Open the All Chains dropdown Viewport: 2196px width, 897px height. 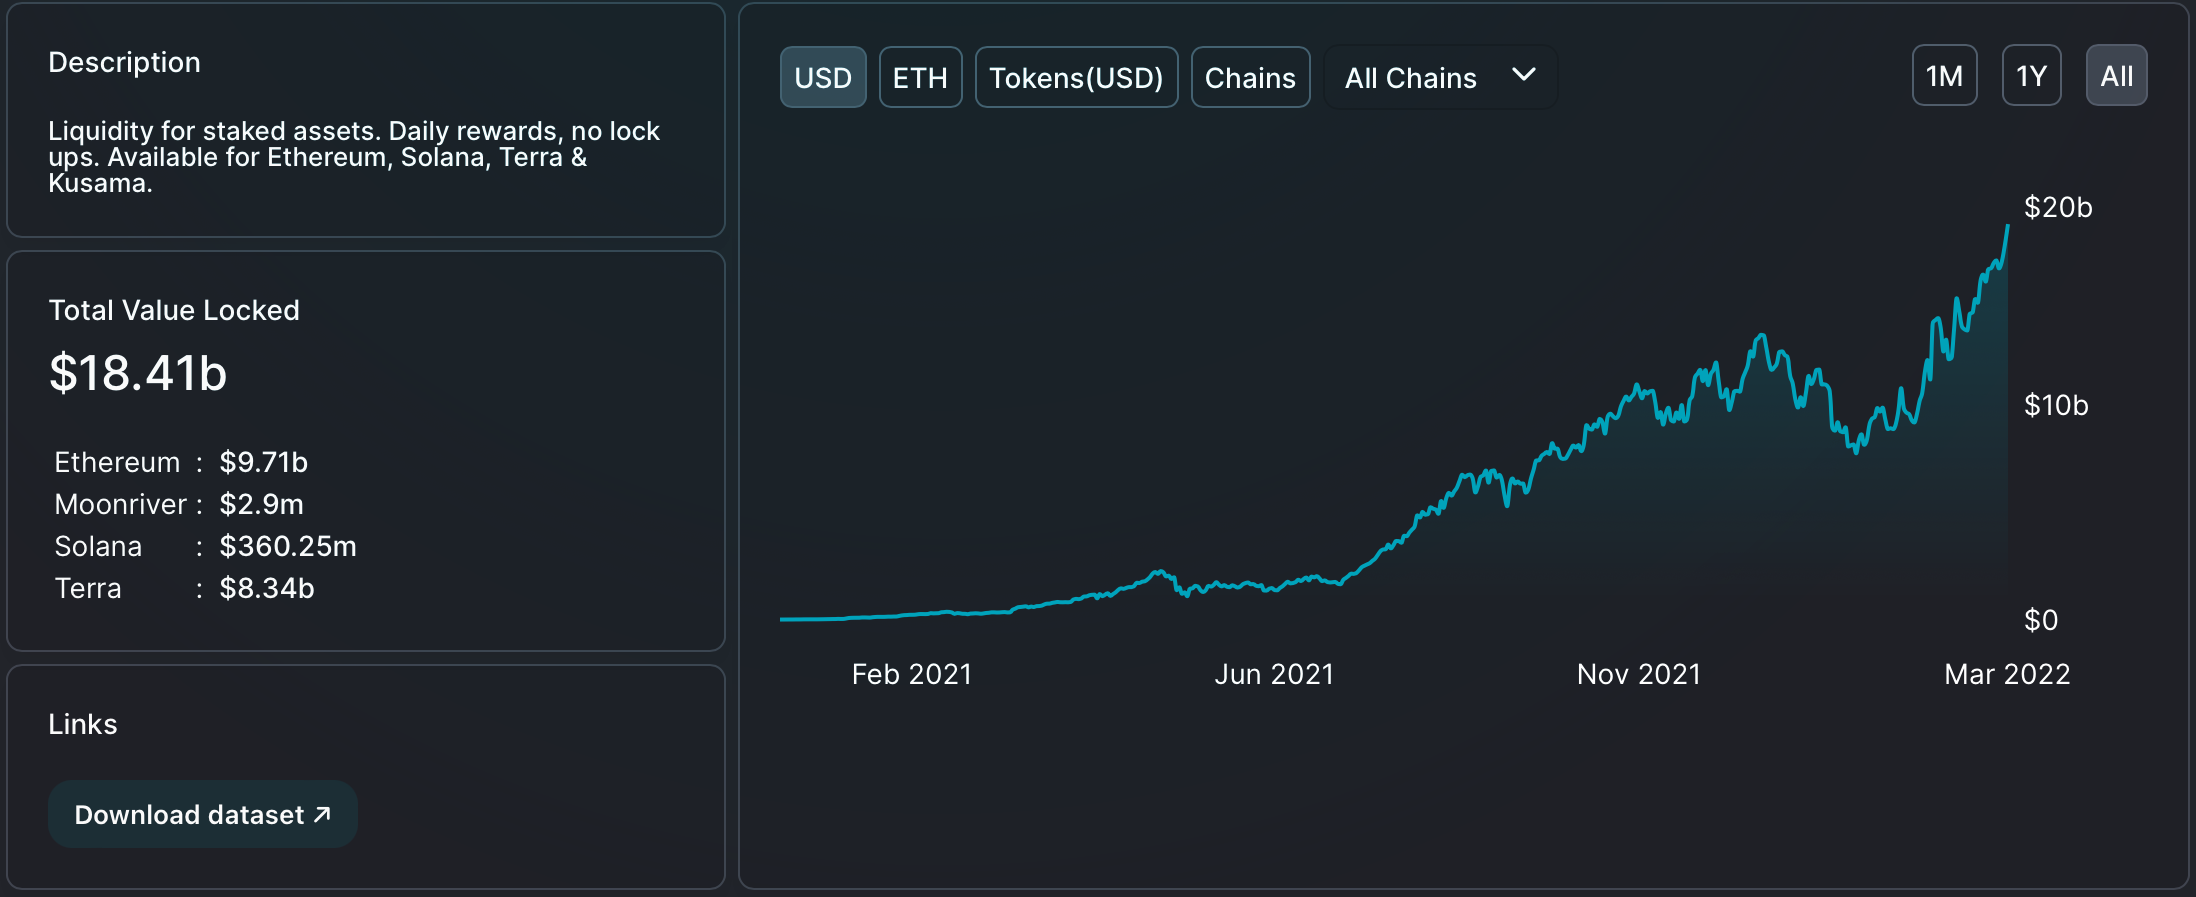click(1411, 77)
